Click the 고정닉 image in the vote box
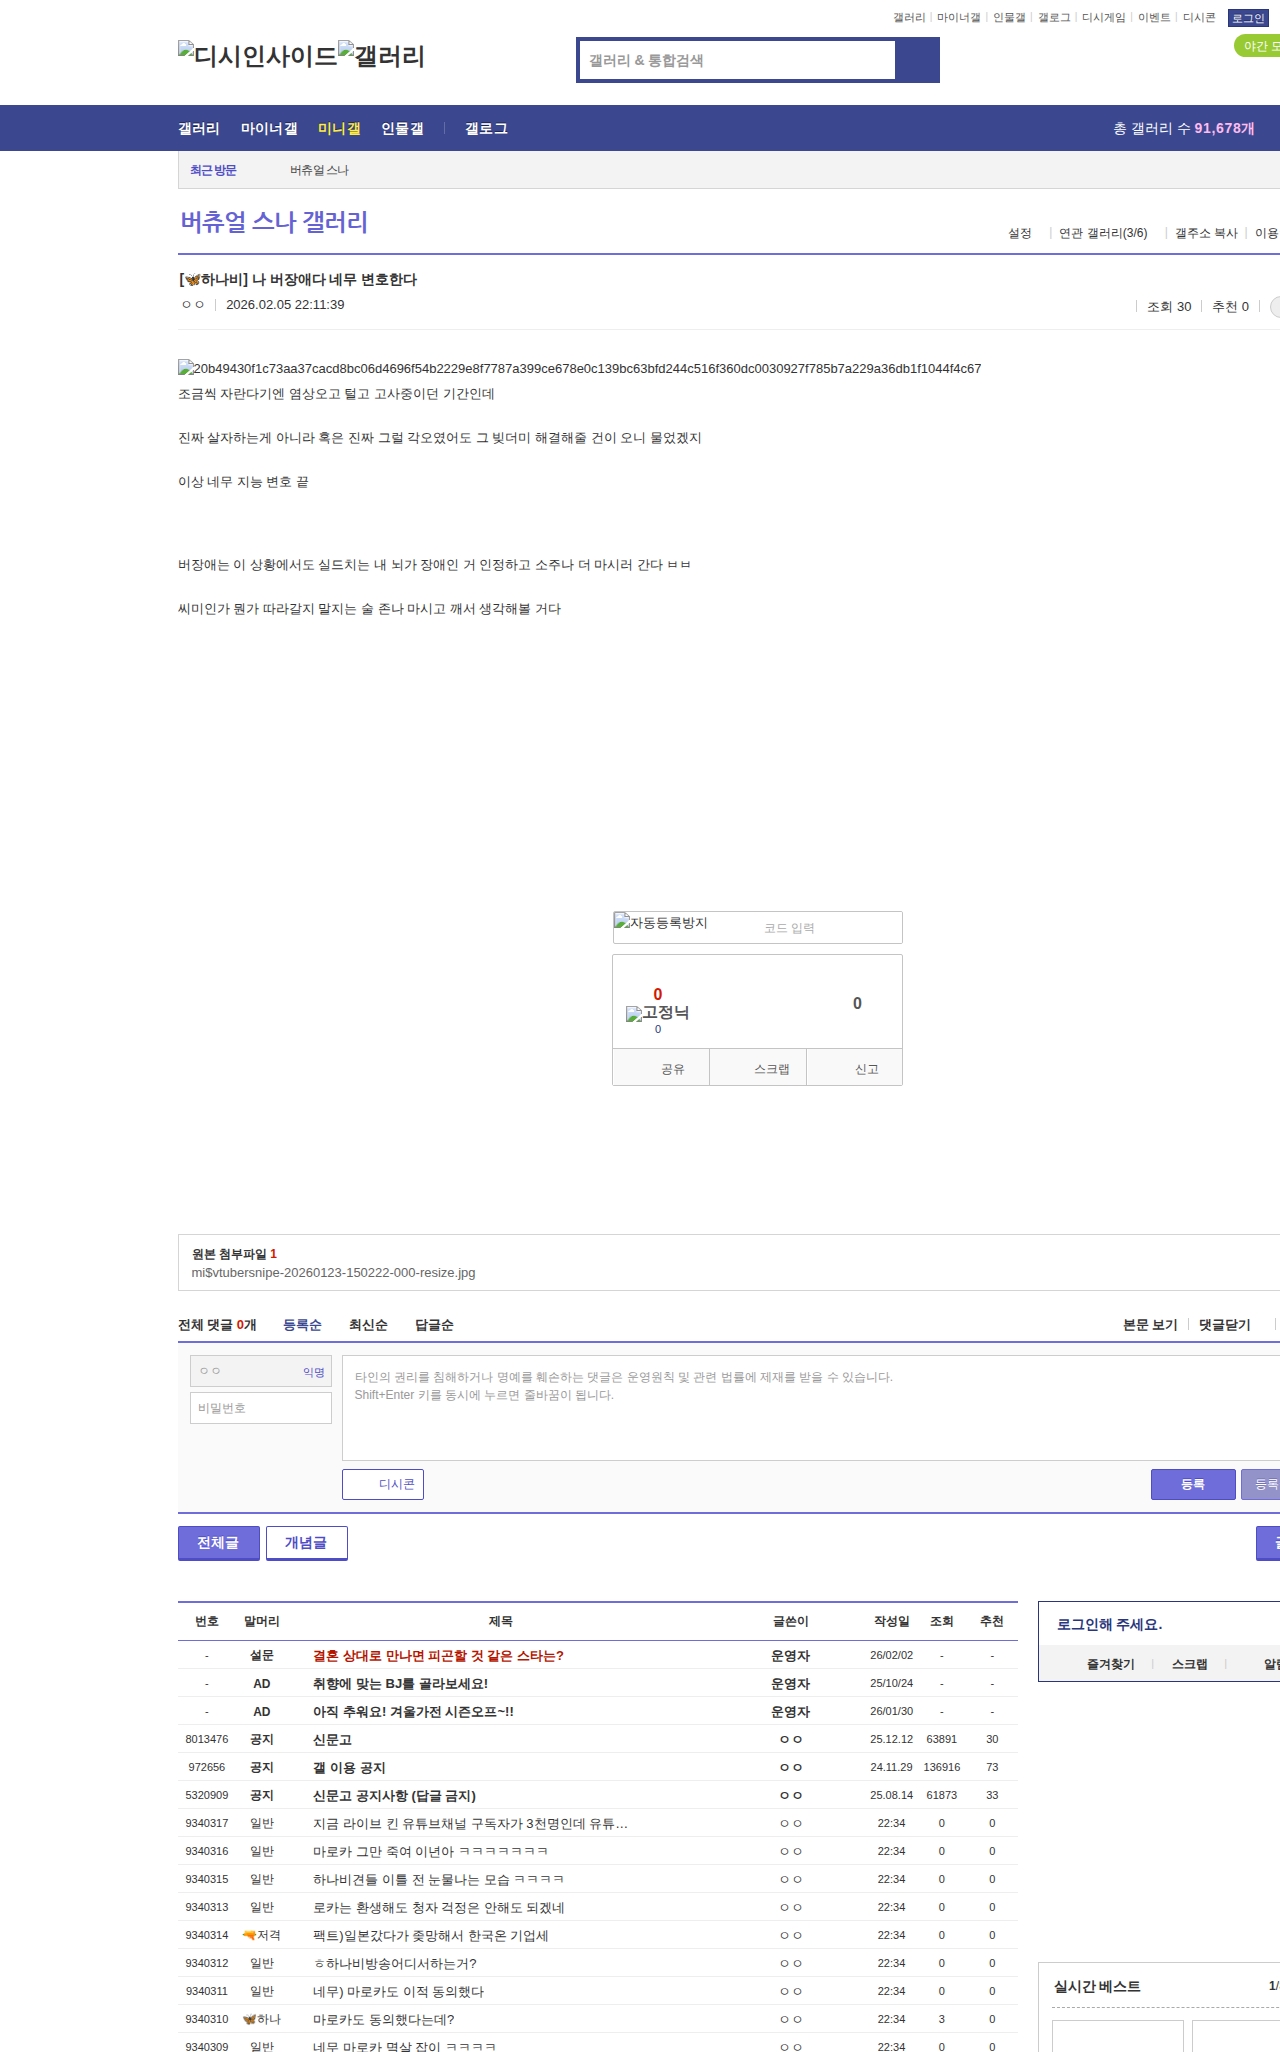1280x2052 pixels. click(658, 1013)
